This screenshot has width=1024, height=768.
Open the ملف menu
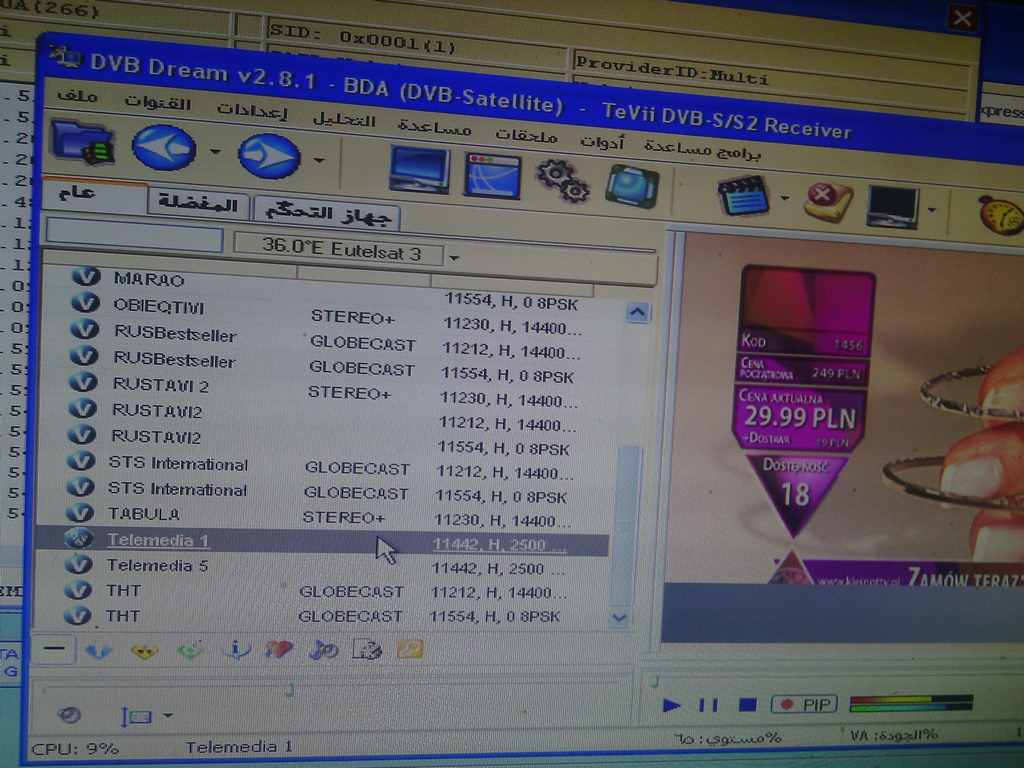tap(77, 96)
